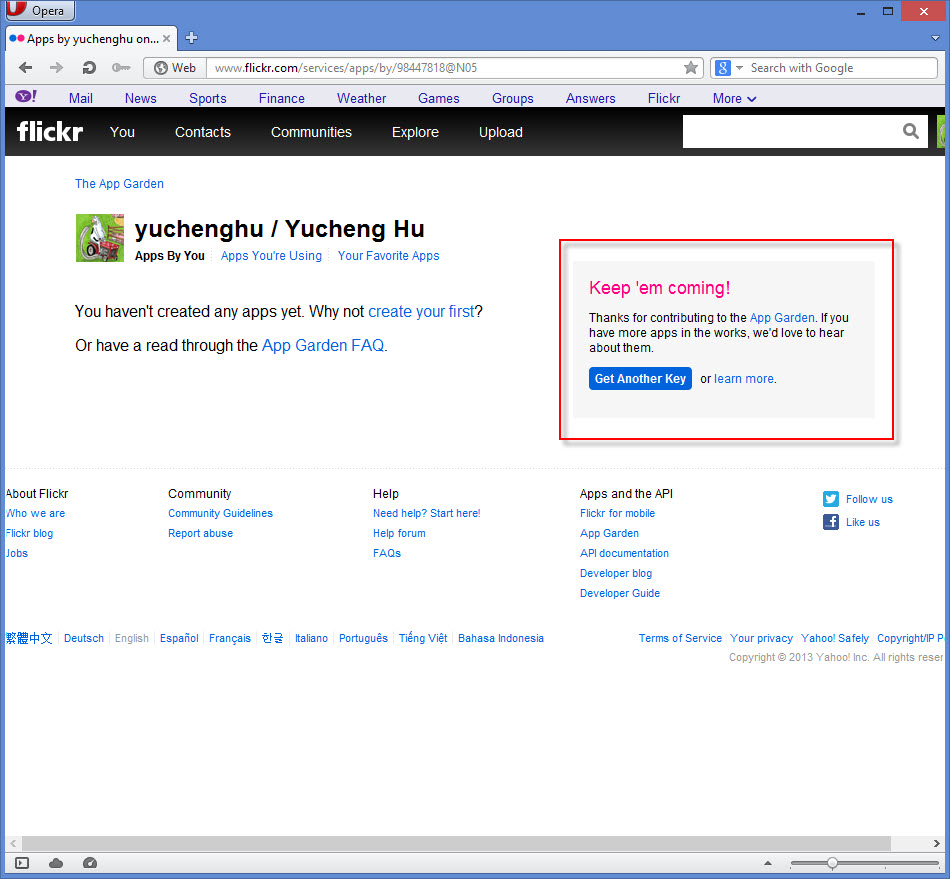The width and height of the screenshot is (950, 879).
Task: Open the Community Guidelines link
Action: coord(221,513)
